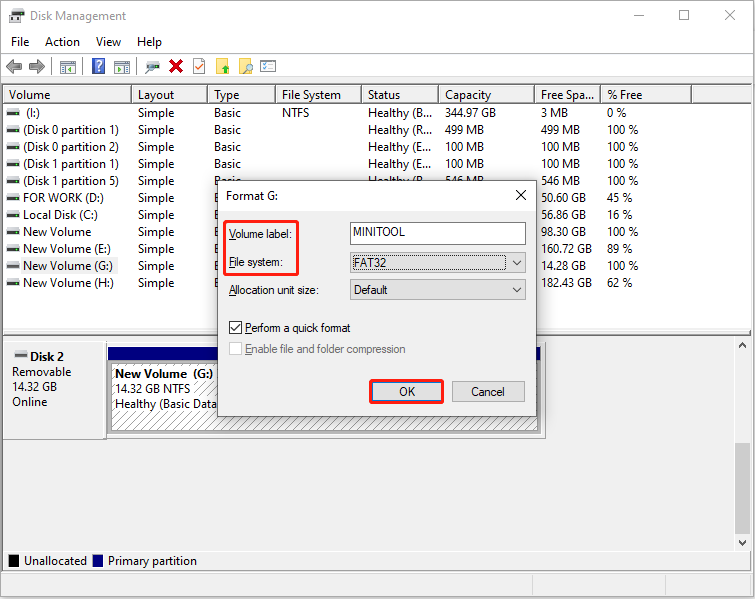Select the drive icon beside Local Disk (C:)

pyautogui.click(x=13, y=215)
